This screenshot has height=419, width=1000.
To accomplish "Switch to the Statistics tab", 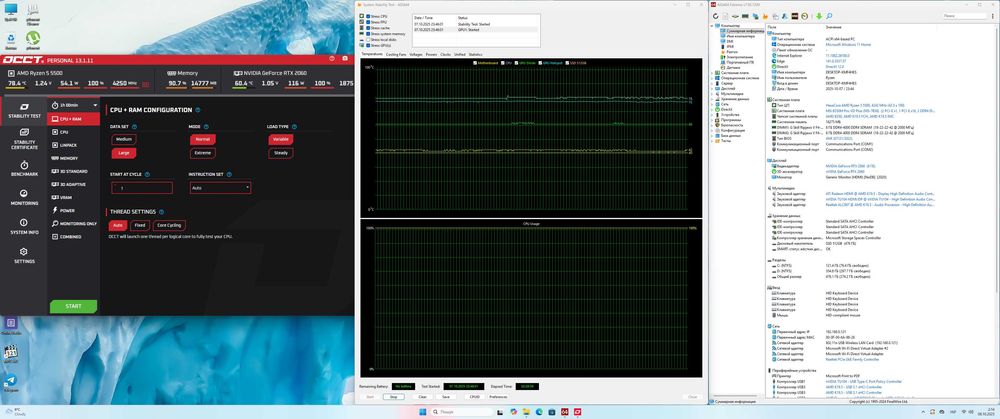I will coord(476,55).
